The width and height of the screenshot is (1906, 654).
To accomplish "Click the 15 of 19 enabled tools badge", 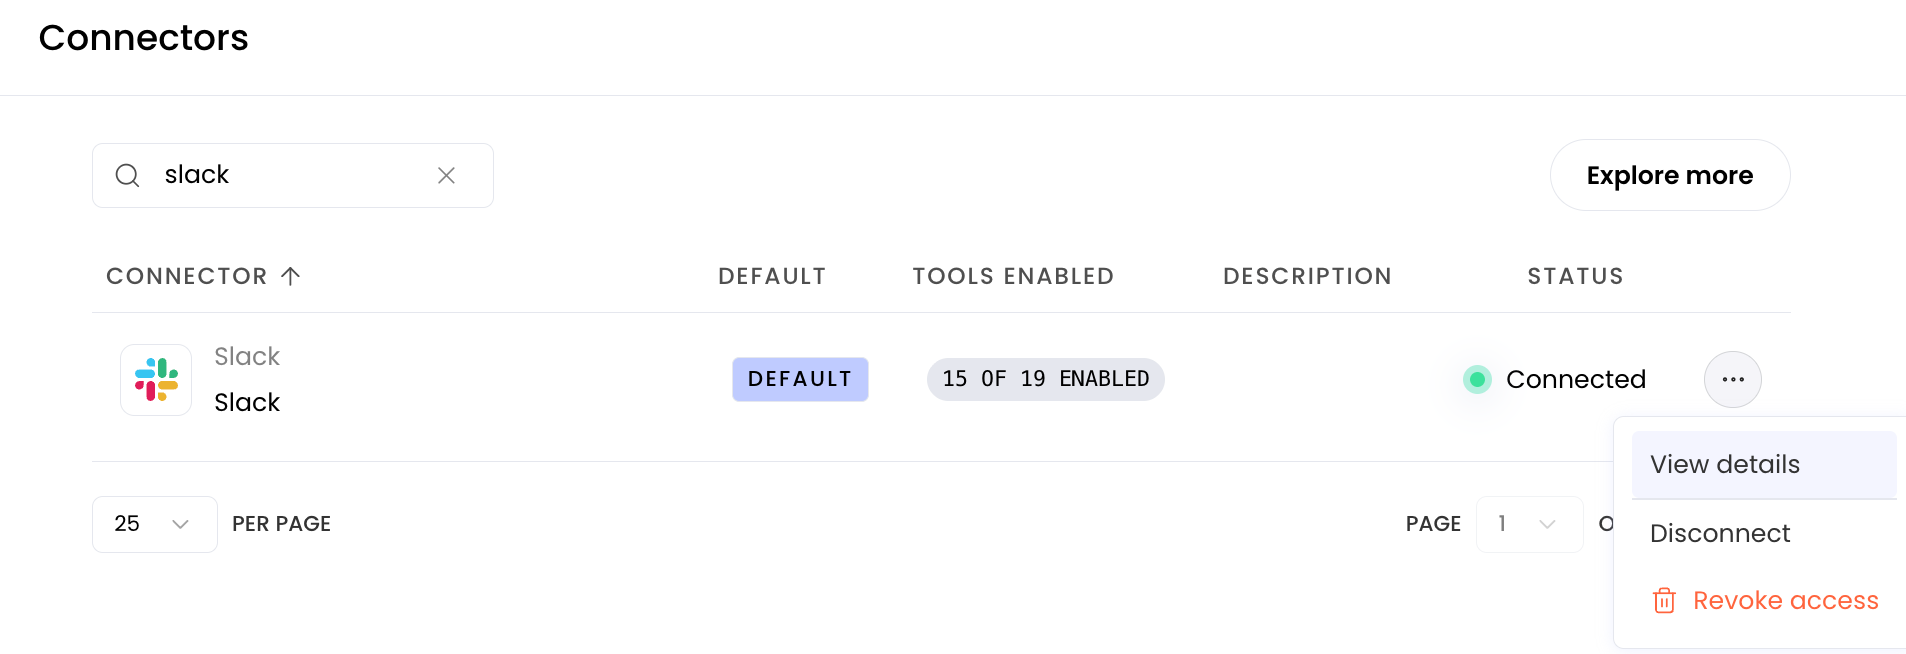I will (x=1045, y=379).
